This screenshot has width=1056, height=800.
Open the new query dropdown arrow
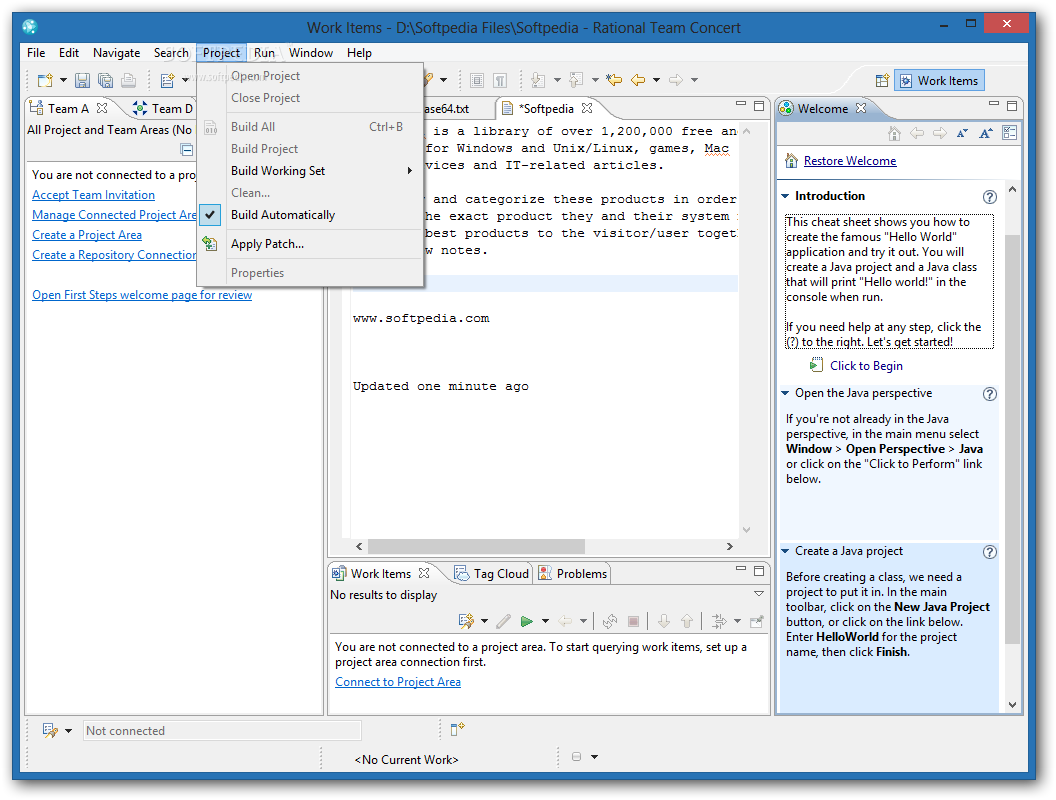tap(484, 621)
